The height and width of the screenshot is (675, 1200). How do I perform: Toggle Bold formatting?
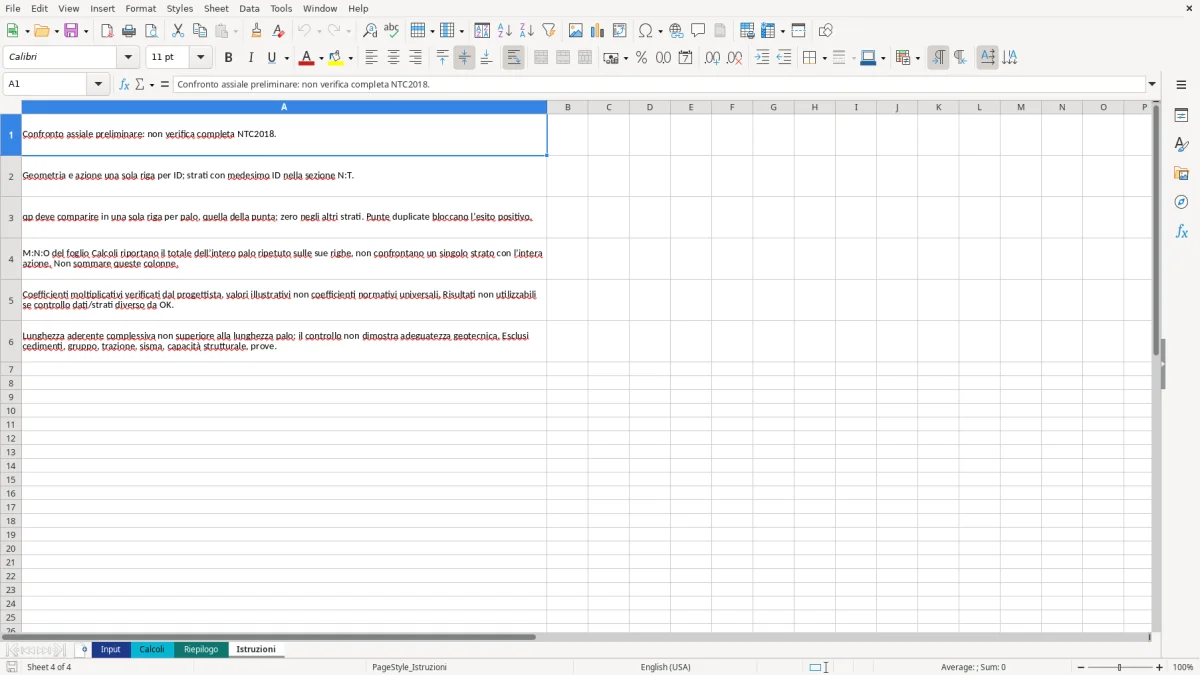point(229,58)
